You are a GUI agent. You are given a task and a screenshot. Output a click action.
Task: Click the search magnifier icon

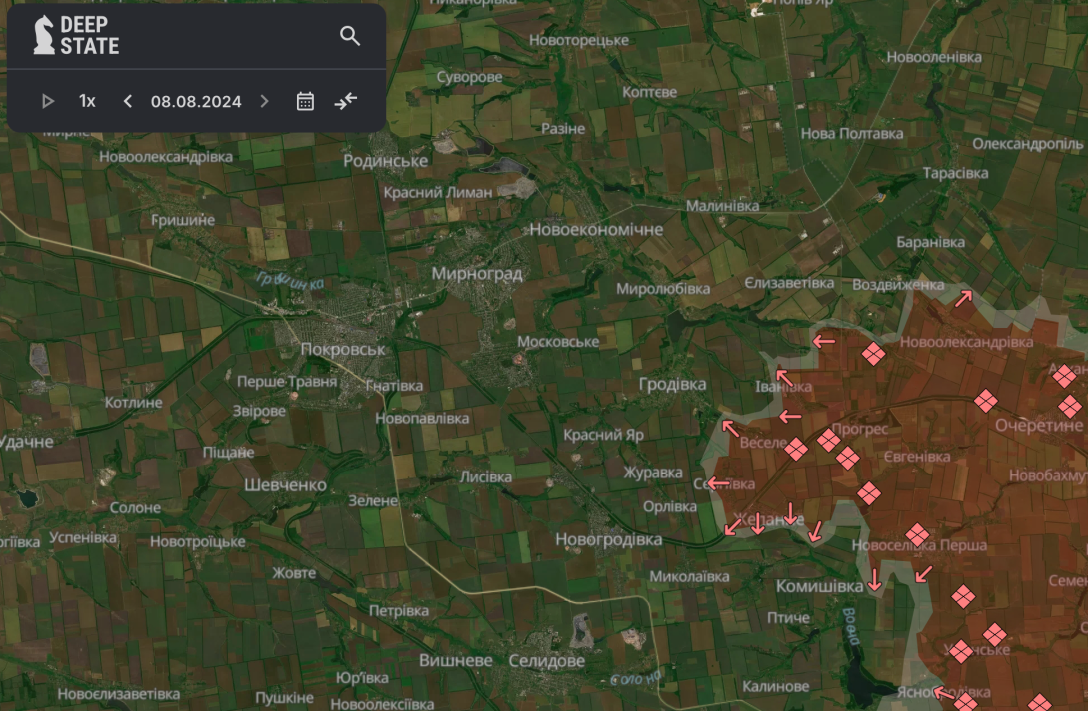click(x=349, y=36)
